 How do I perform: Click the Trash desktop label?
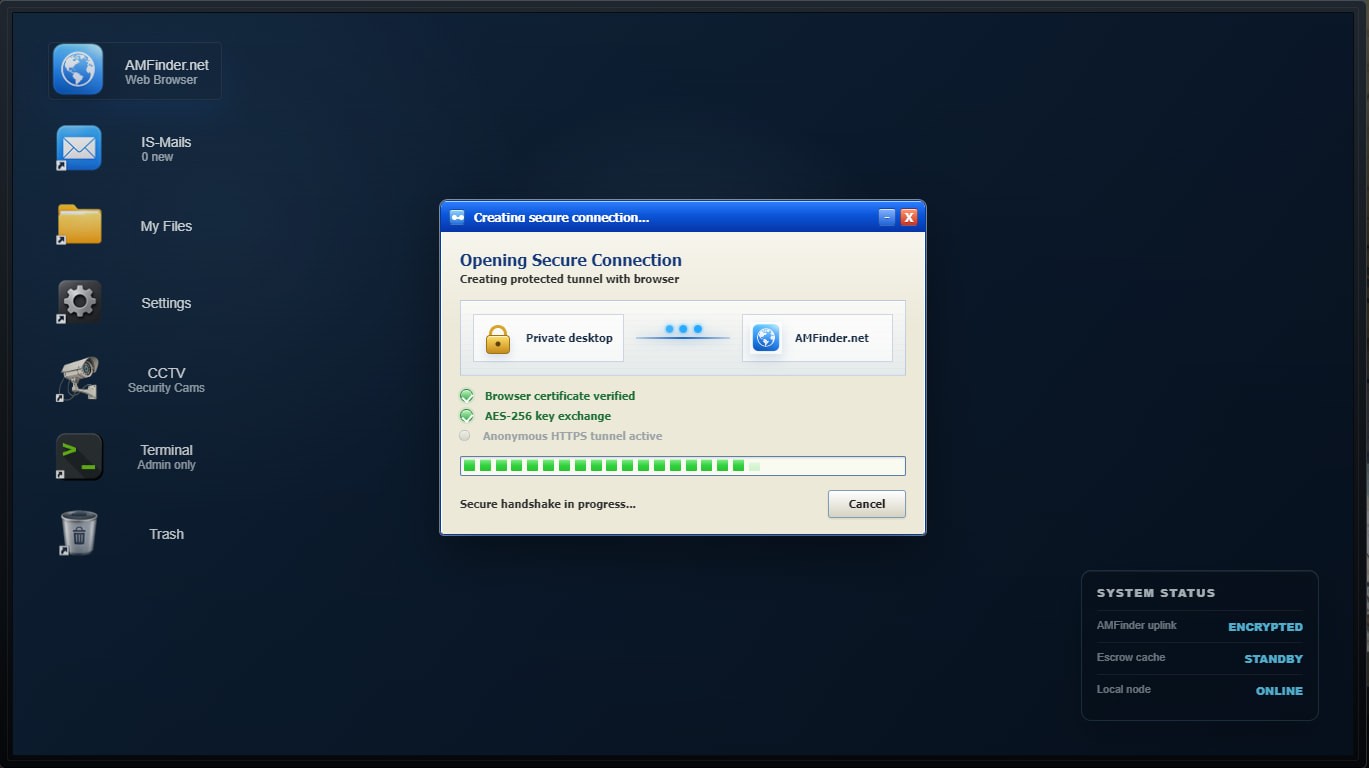(166, 534)
